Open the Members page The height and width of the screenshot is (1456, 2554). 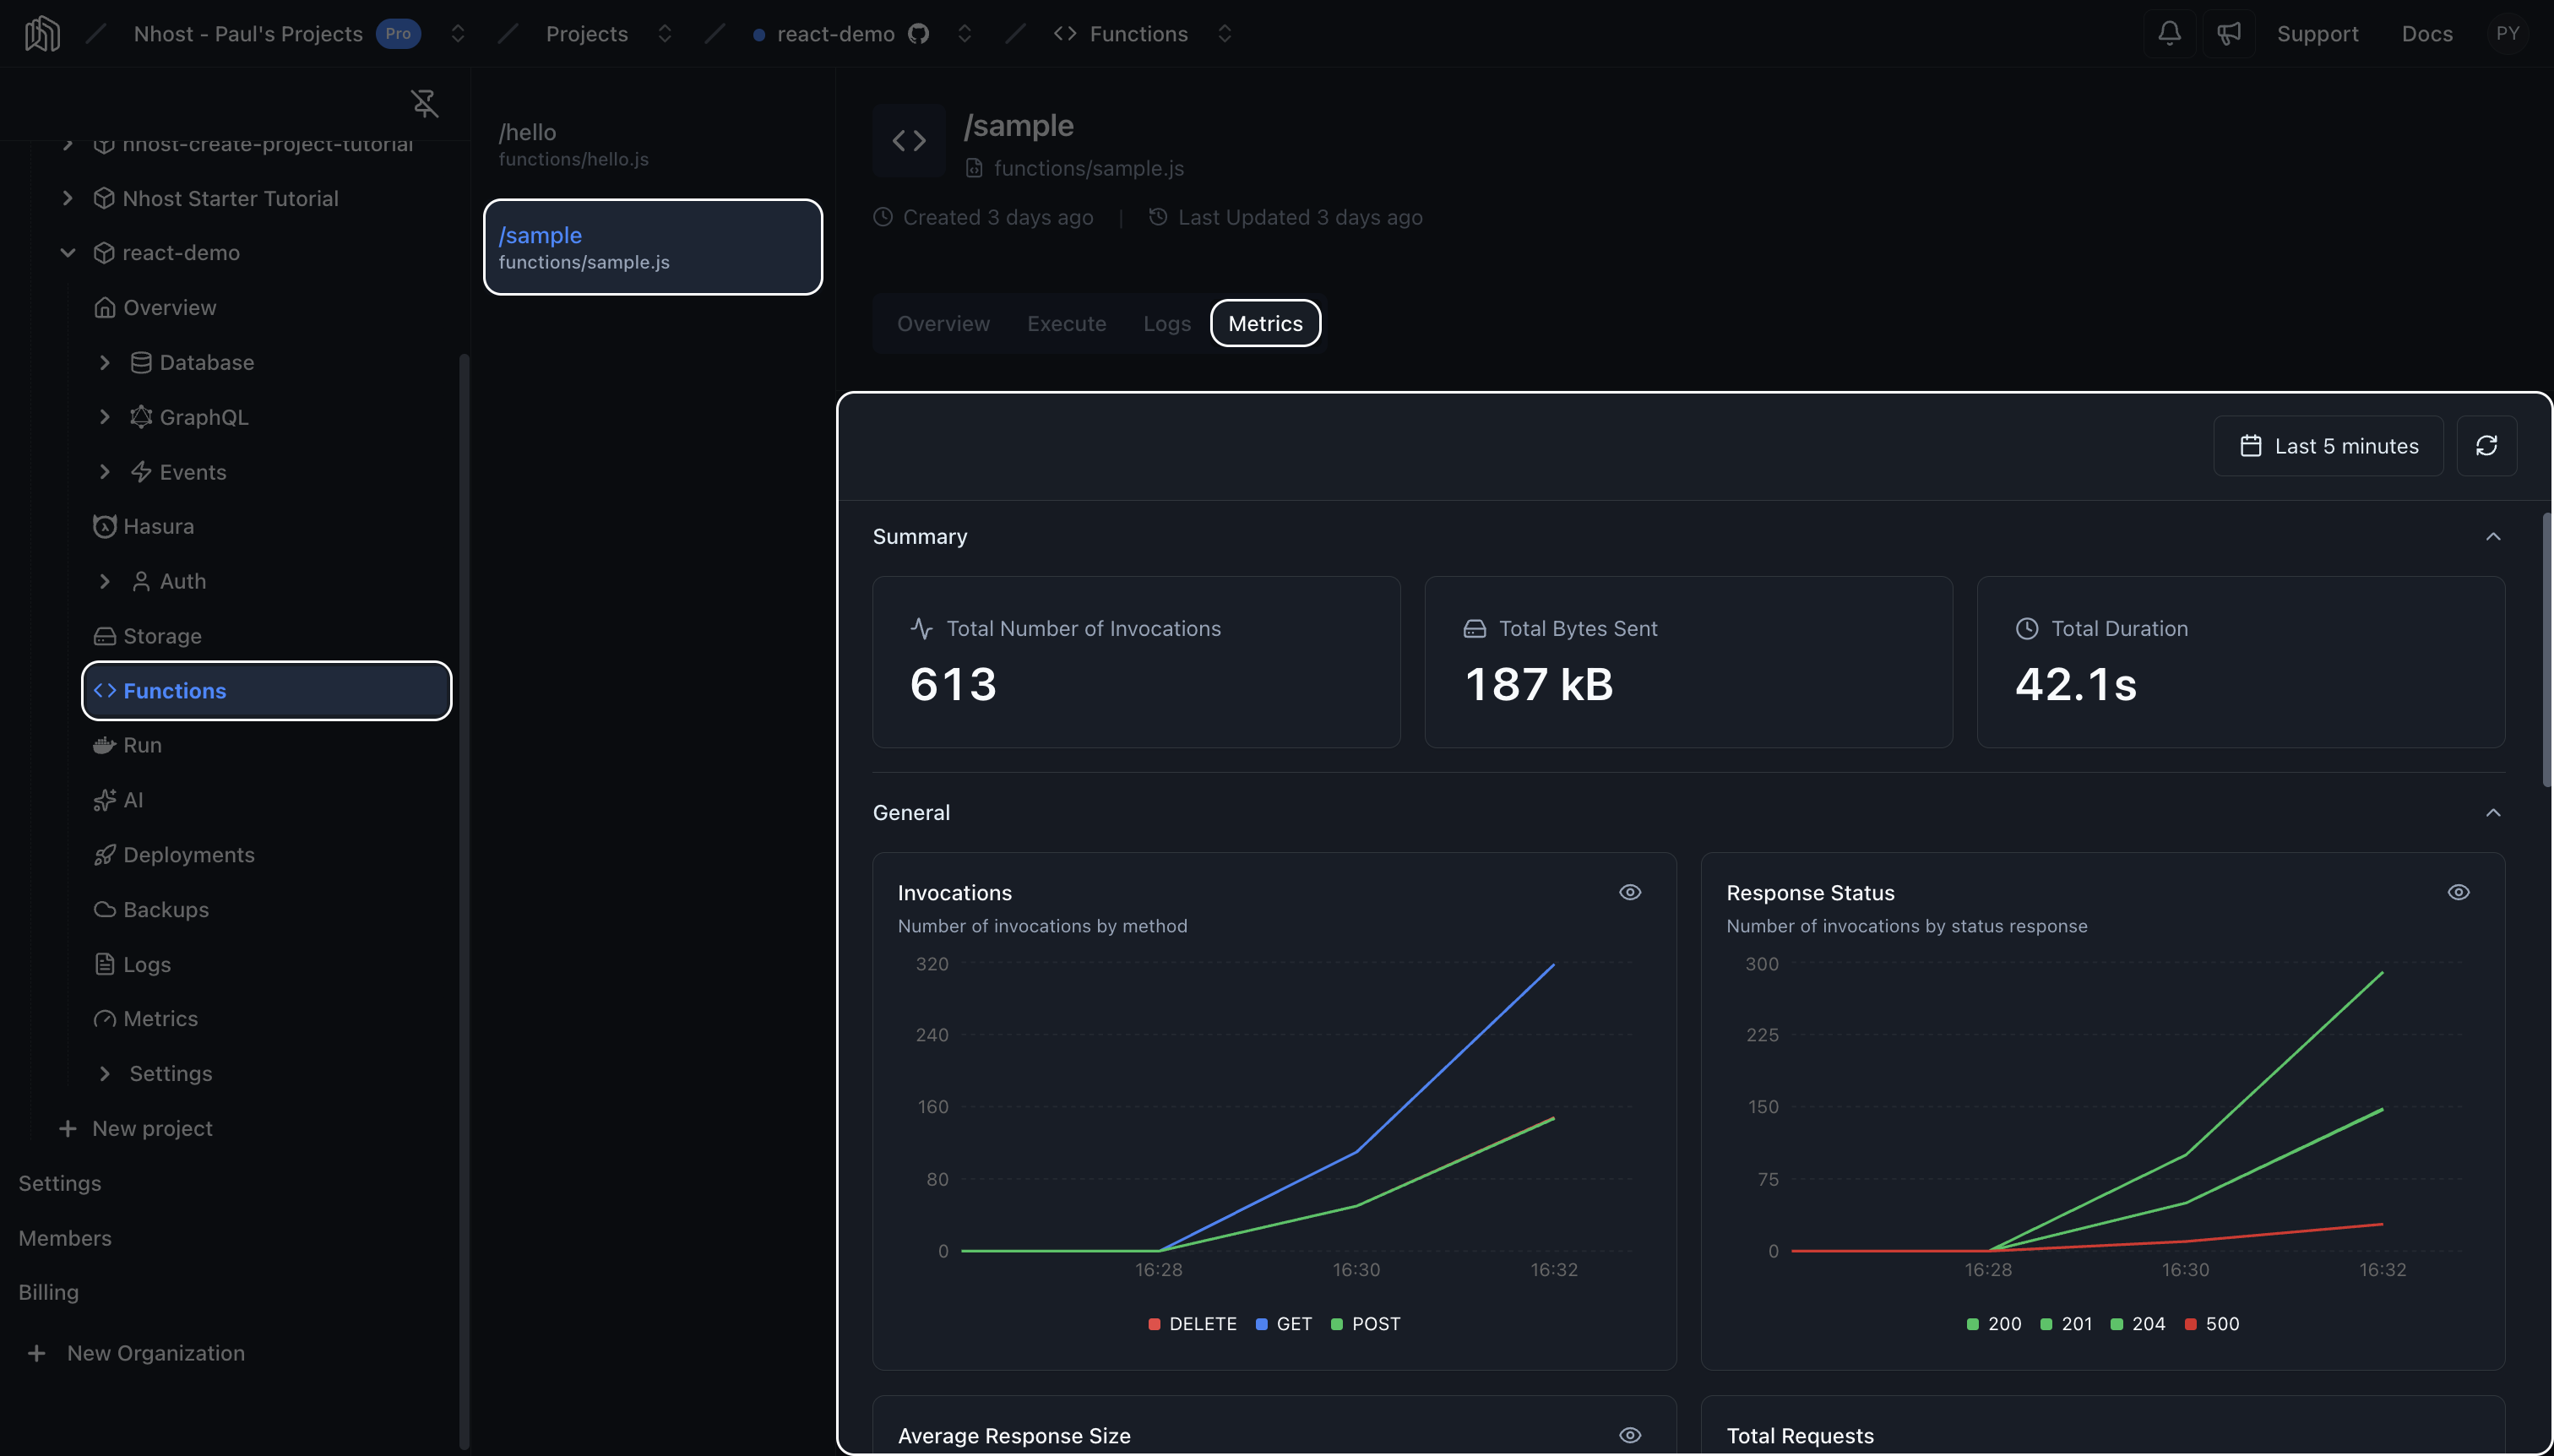[x=65, y=1238]
